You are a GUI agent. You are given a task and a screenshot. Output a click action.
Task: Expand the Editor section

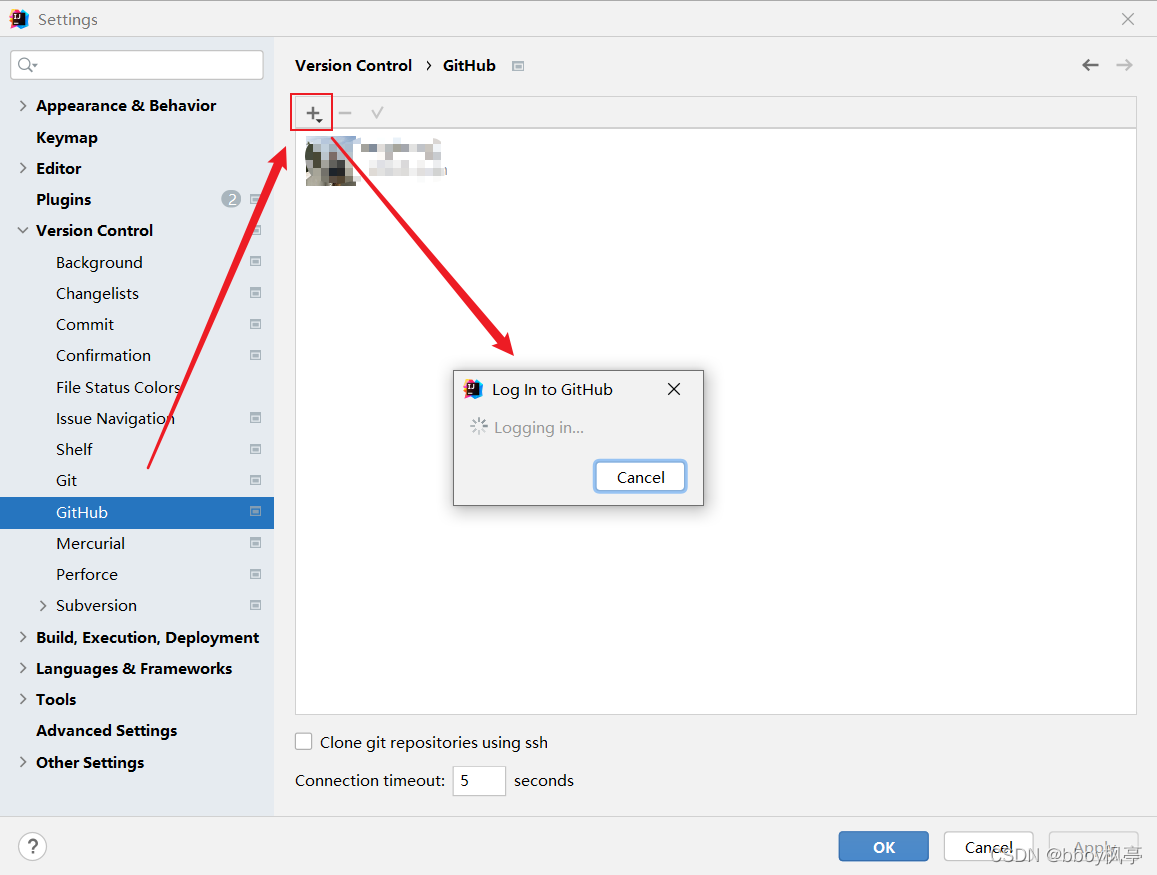click(x=23, y=168)
